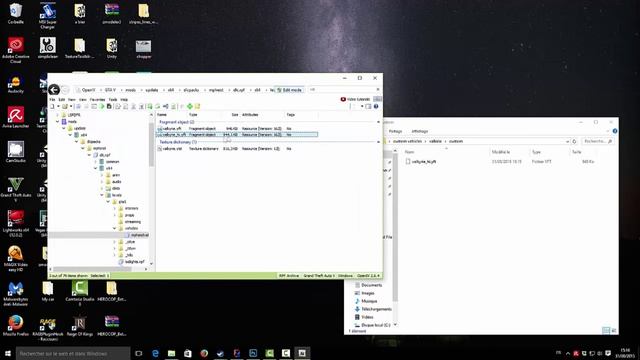Click the greyed forward arrow in OpenIV

(65, 89)
